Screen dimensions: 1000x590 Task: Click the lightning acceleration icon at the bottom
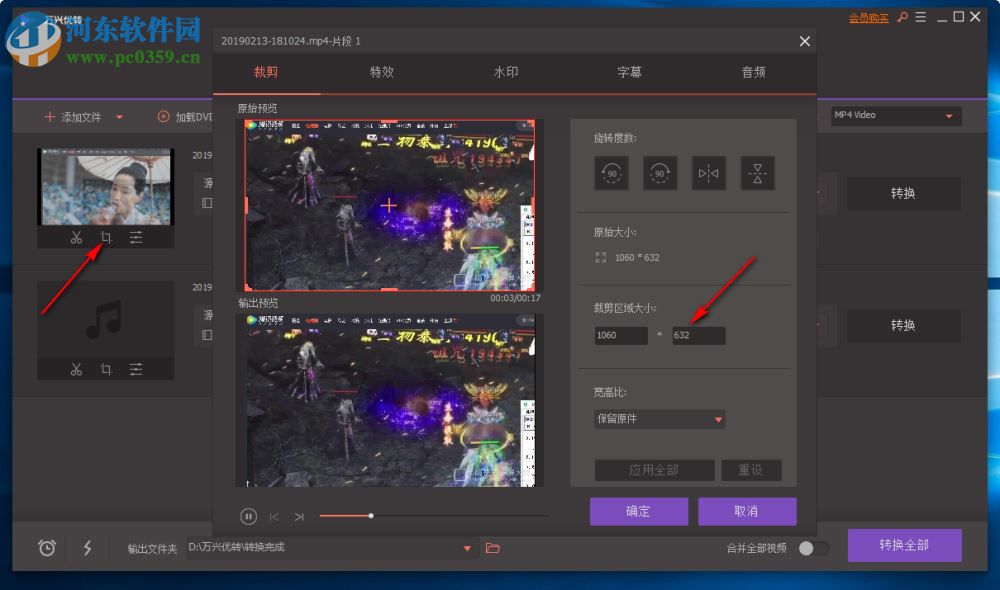(86, 548)
